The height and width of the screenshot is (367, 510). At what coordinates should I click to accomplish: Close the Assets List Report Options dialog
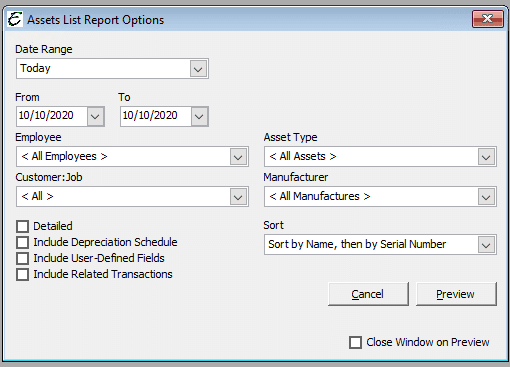pyautogui.click(x=488, y=19)
